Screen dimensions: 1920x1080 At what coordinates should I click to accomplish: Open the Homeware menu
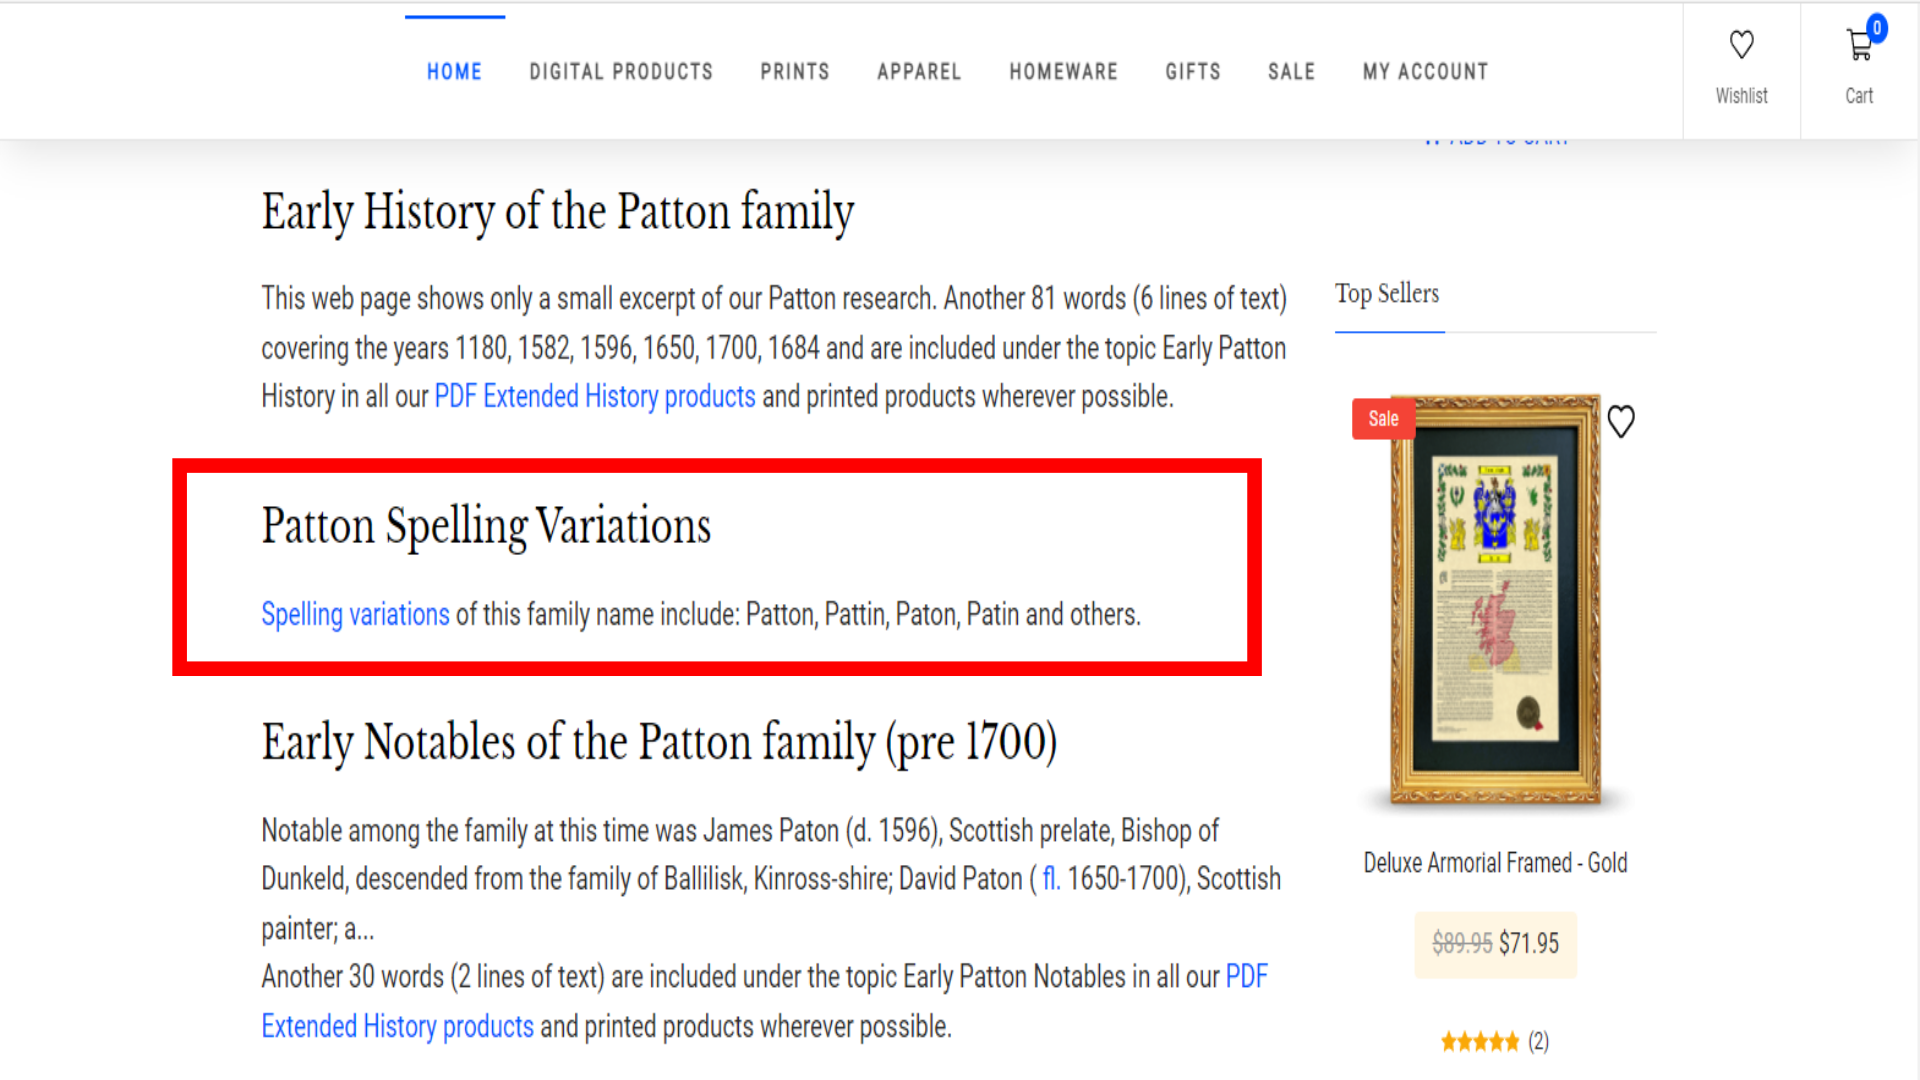coord(1063,72)
